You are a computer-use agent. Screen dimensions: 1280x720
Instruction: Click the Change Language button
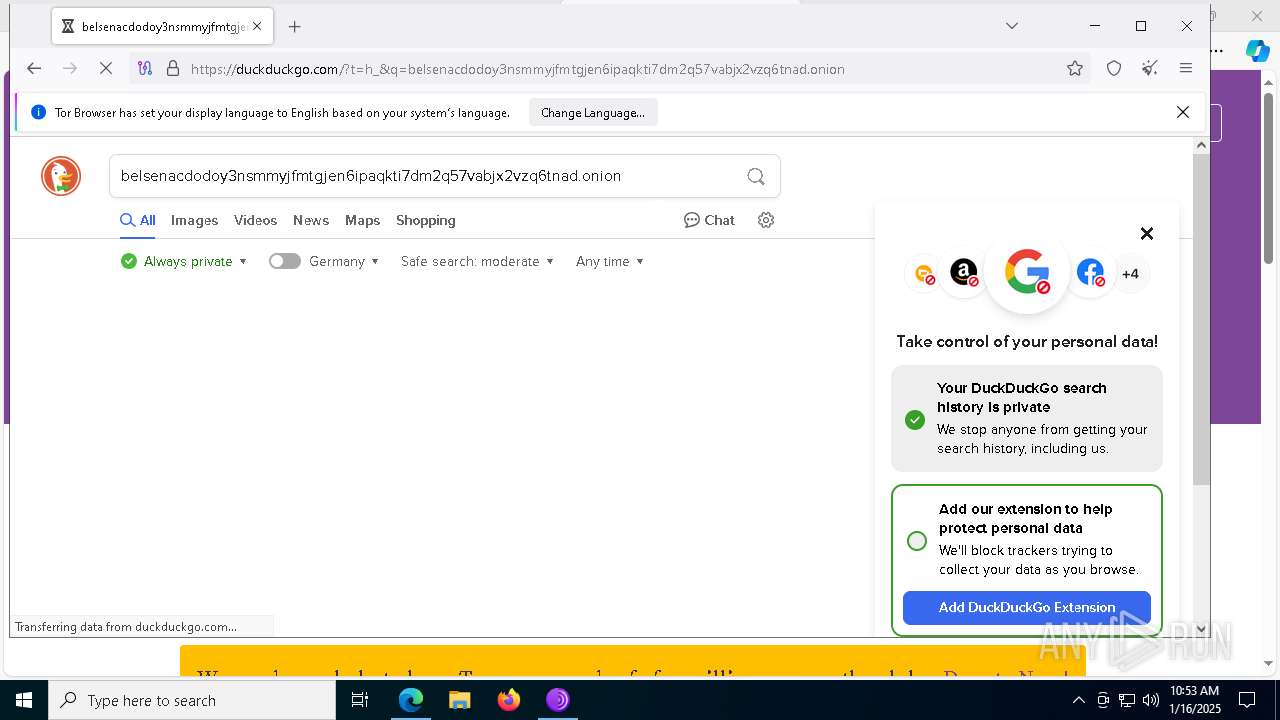593,113
